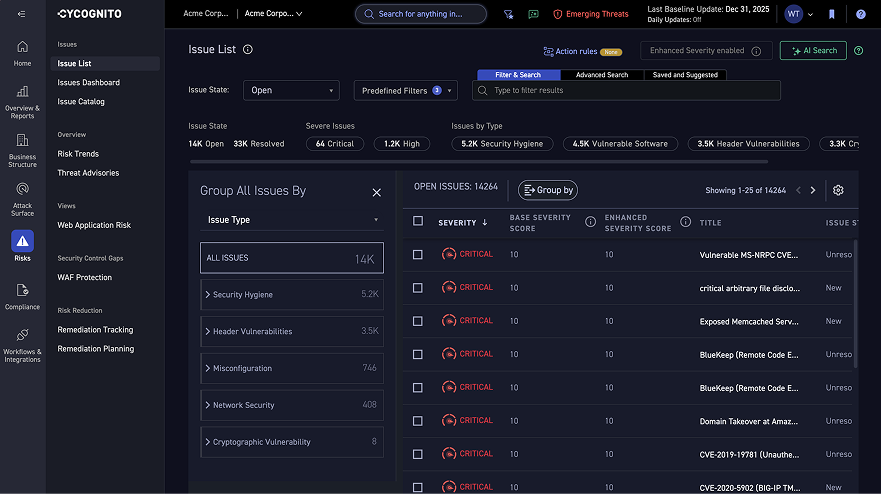
Task: Click the AI Search button
Action: tap(813, 51)
